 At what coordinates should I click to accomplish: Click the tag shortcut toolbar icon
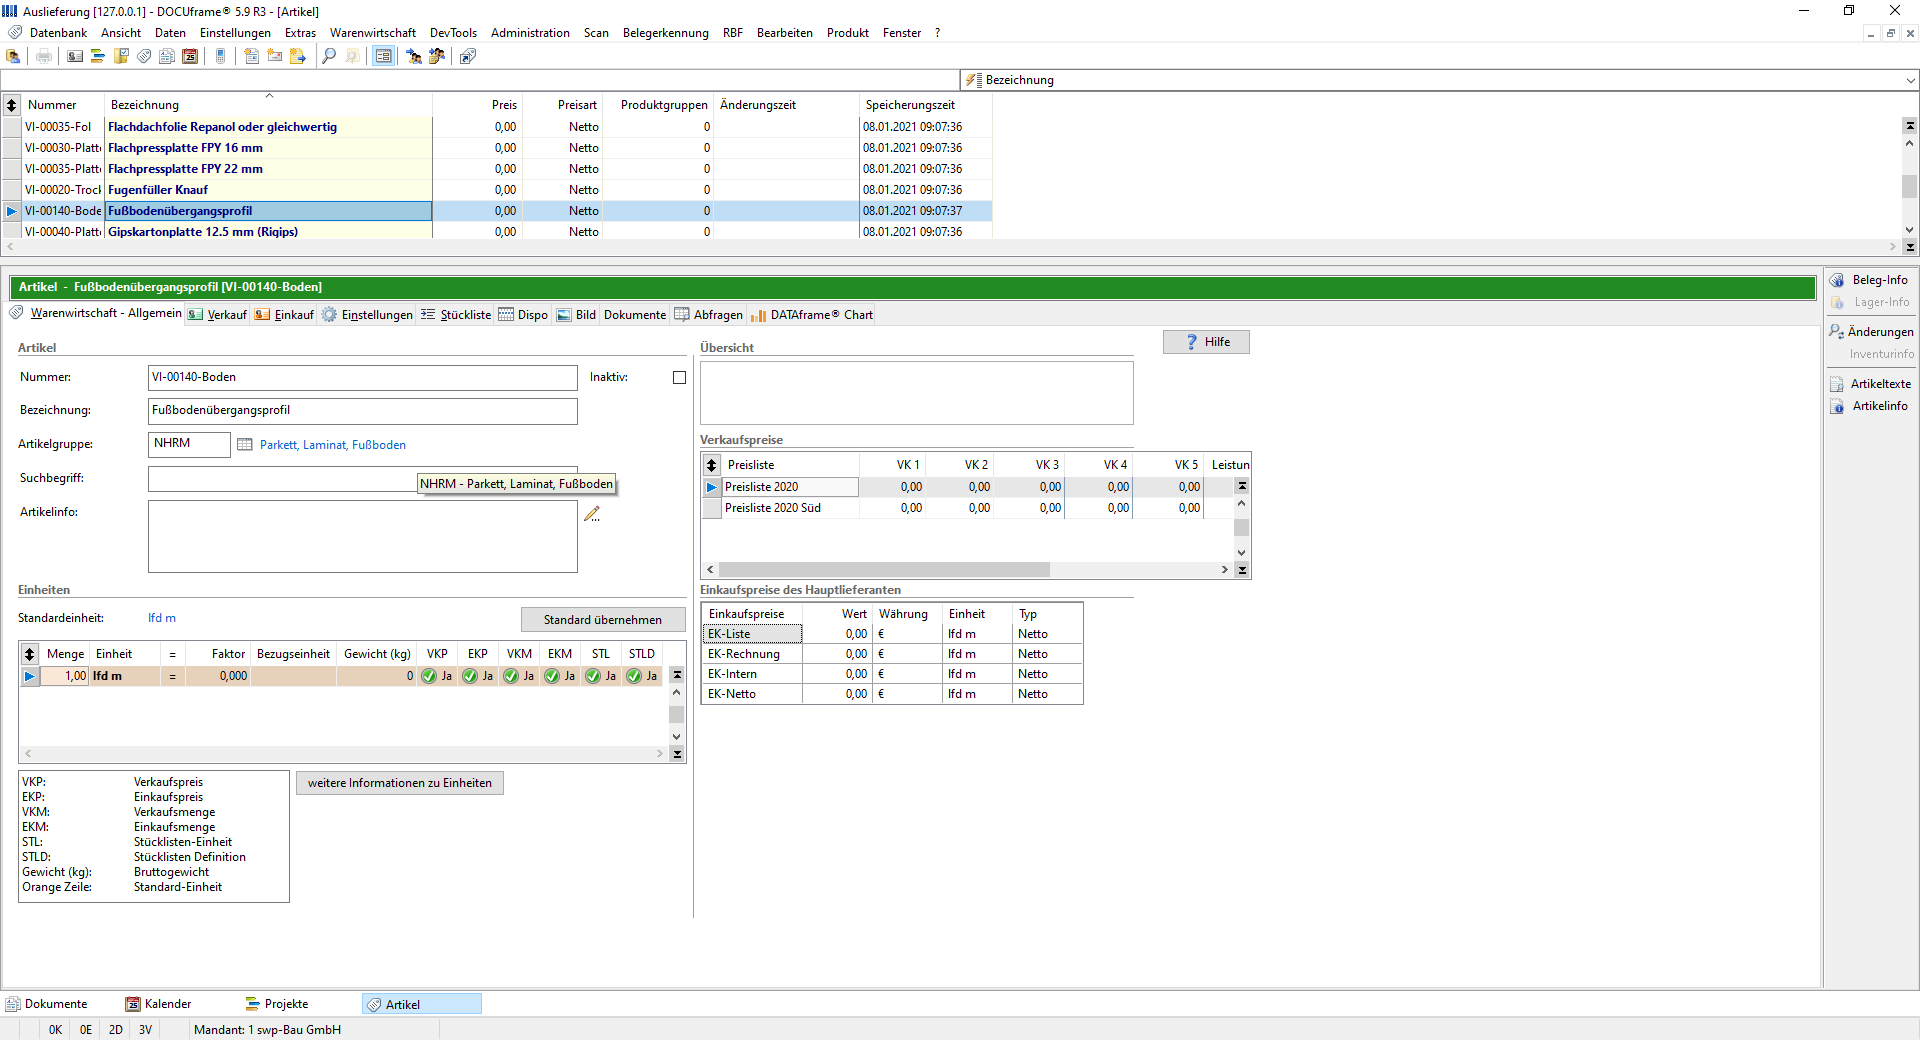click(x=468, y=56)
